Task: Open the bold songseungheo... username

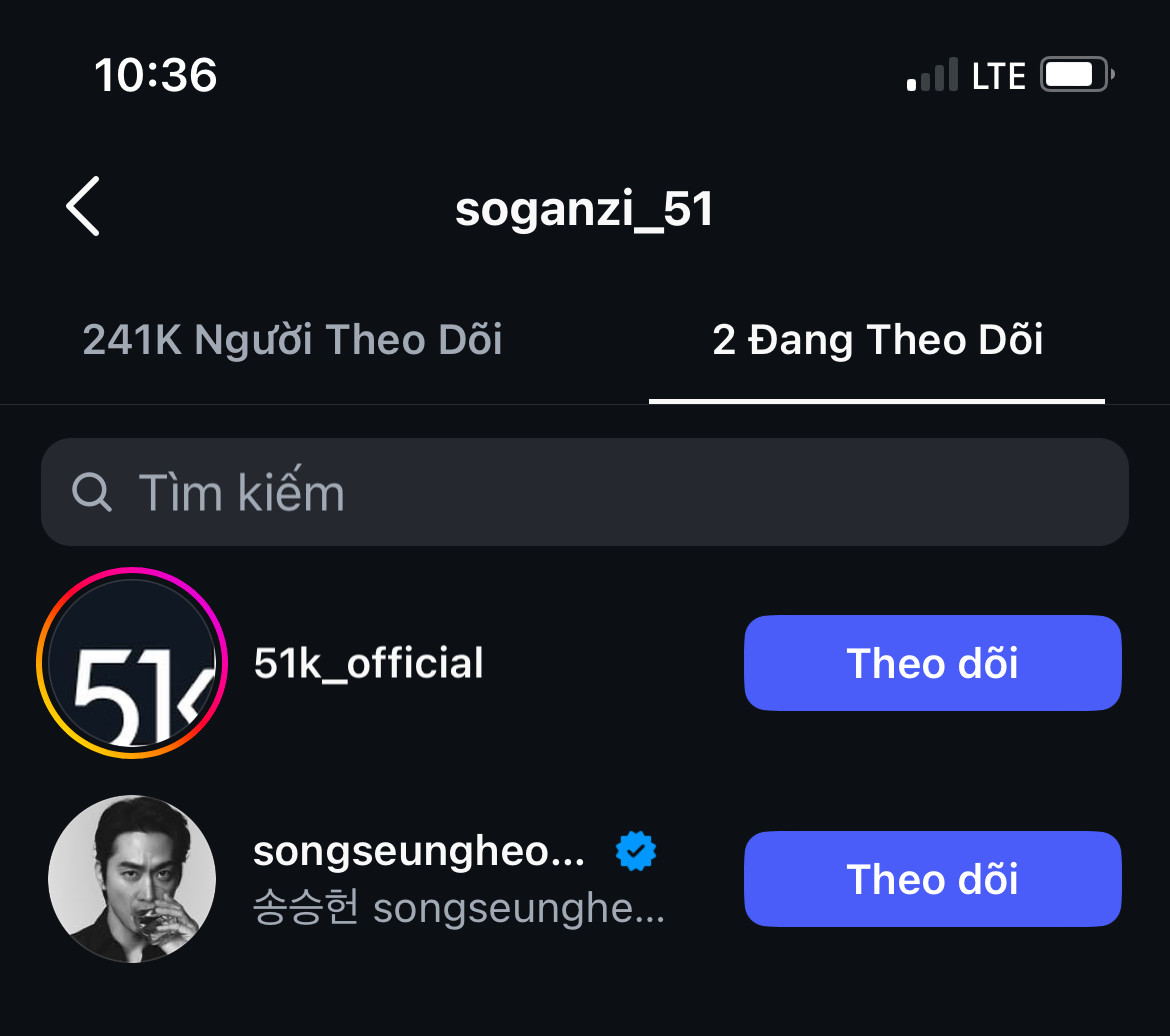Action: pos(419,852)
